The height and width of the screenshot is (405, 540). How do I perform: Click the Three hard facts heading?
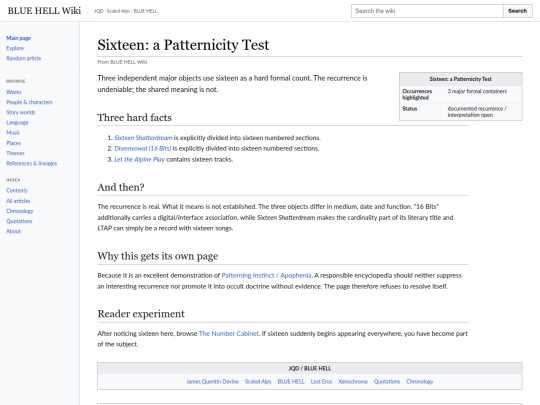(x=134, y=118)
